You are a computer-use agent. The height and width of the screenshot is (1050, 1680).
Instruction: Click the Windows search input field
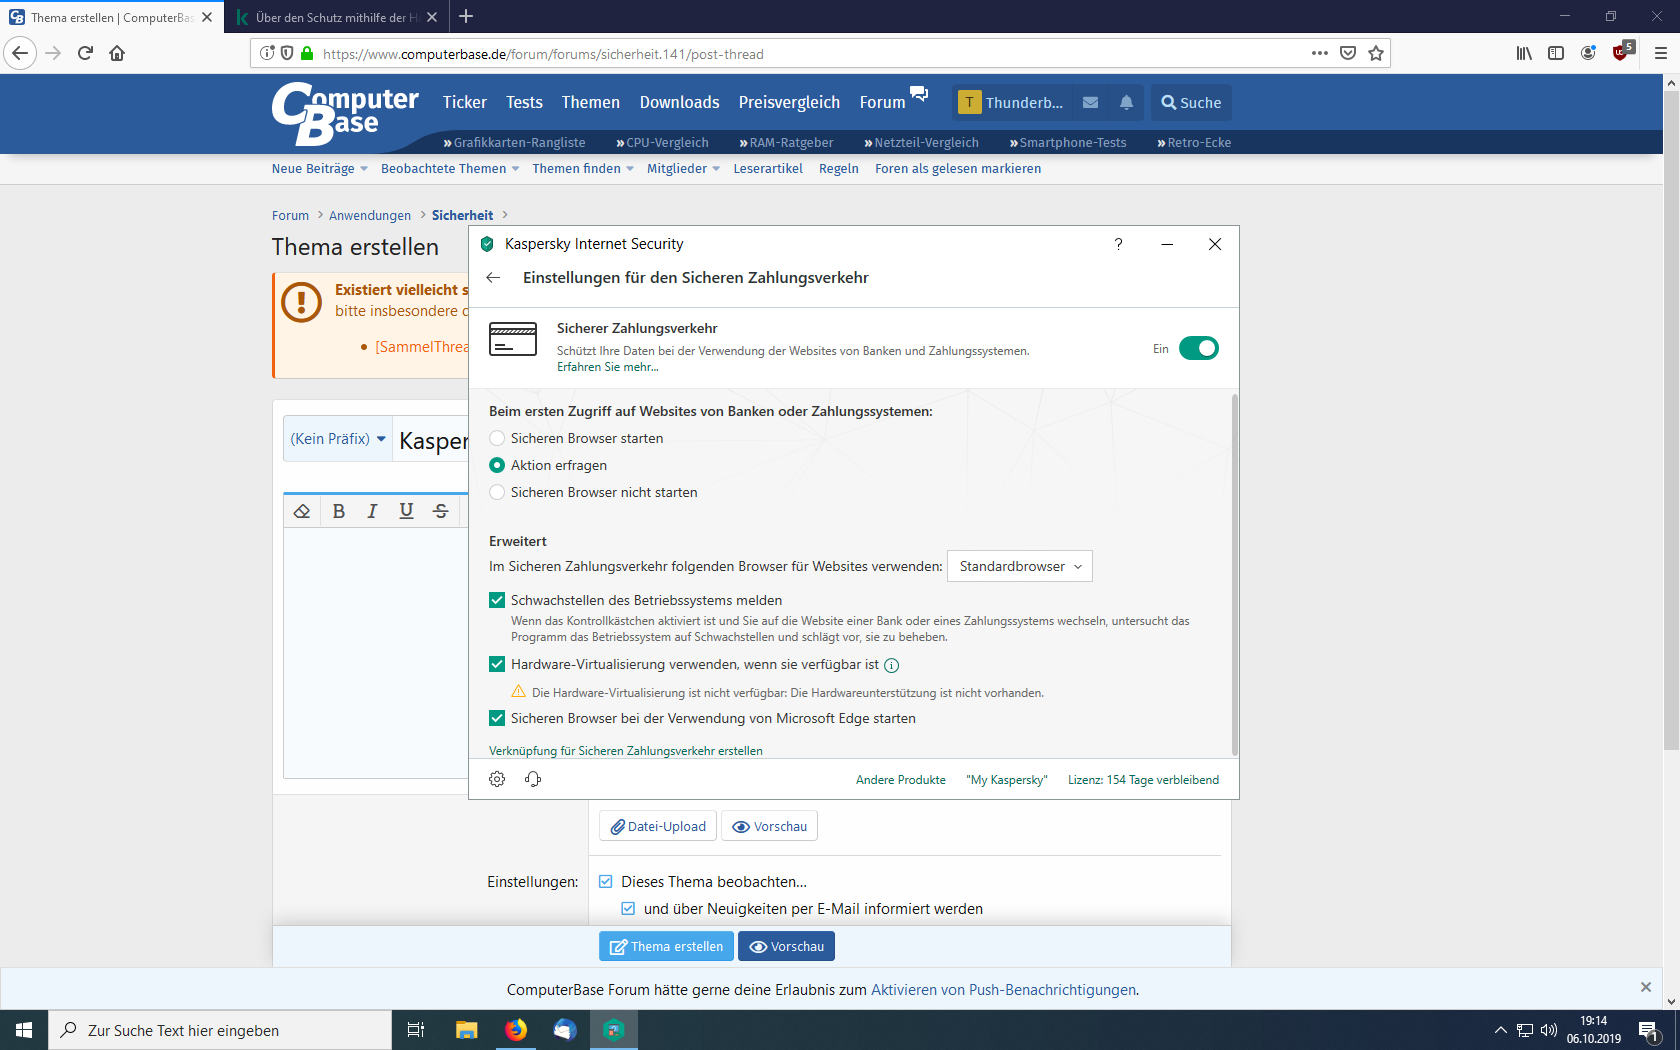point(220,1029)
